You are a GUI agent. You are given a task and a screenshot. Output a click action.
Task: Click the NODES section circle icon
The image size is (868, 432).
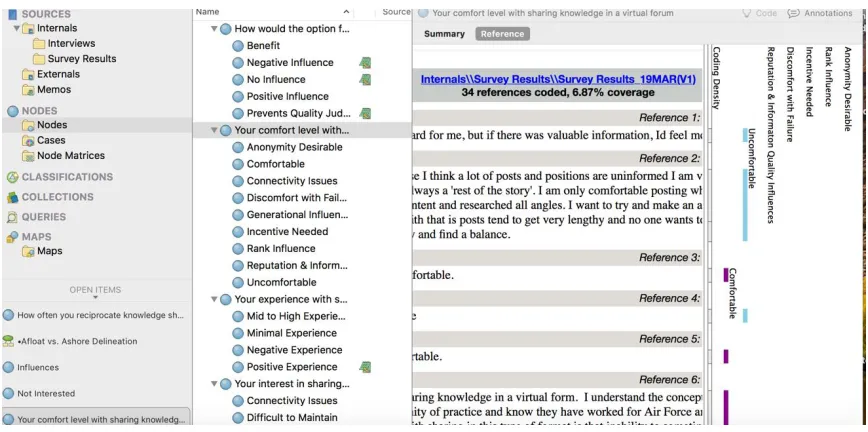(x=12, y=111)
